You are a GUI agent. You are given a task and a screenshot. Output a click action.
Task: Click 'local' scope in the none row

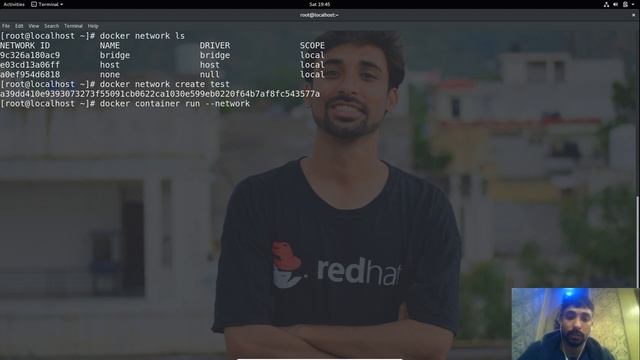312,75
